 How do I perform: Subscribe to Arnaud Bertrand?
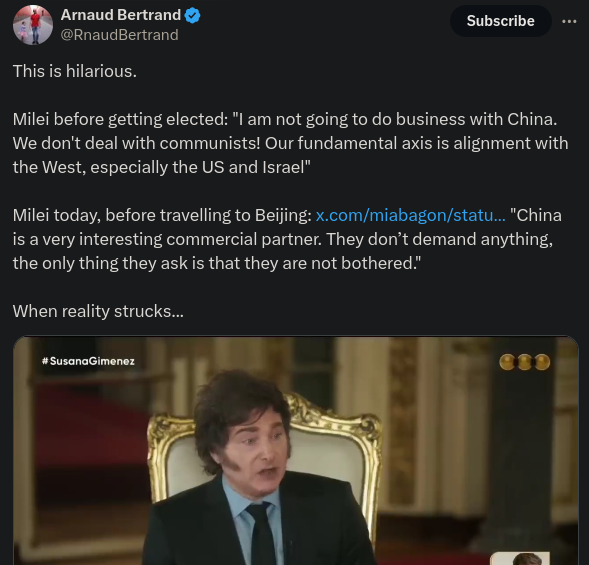(x=500, y=21)
